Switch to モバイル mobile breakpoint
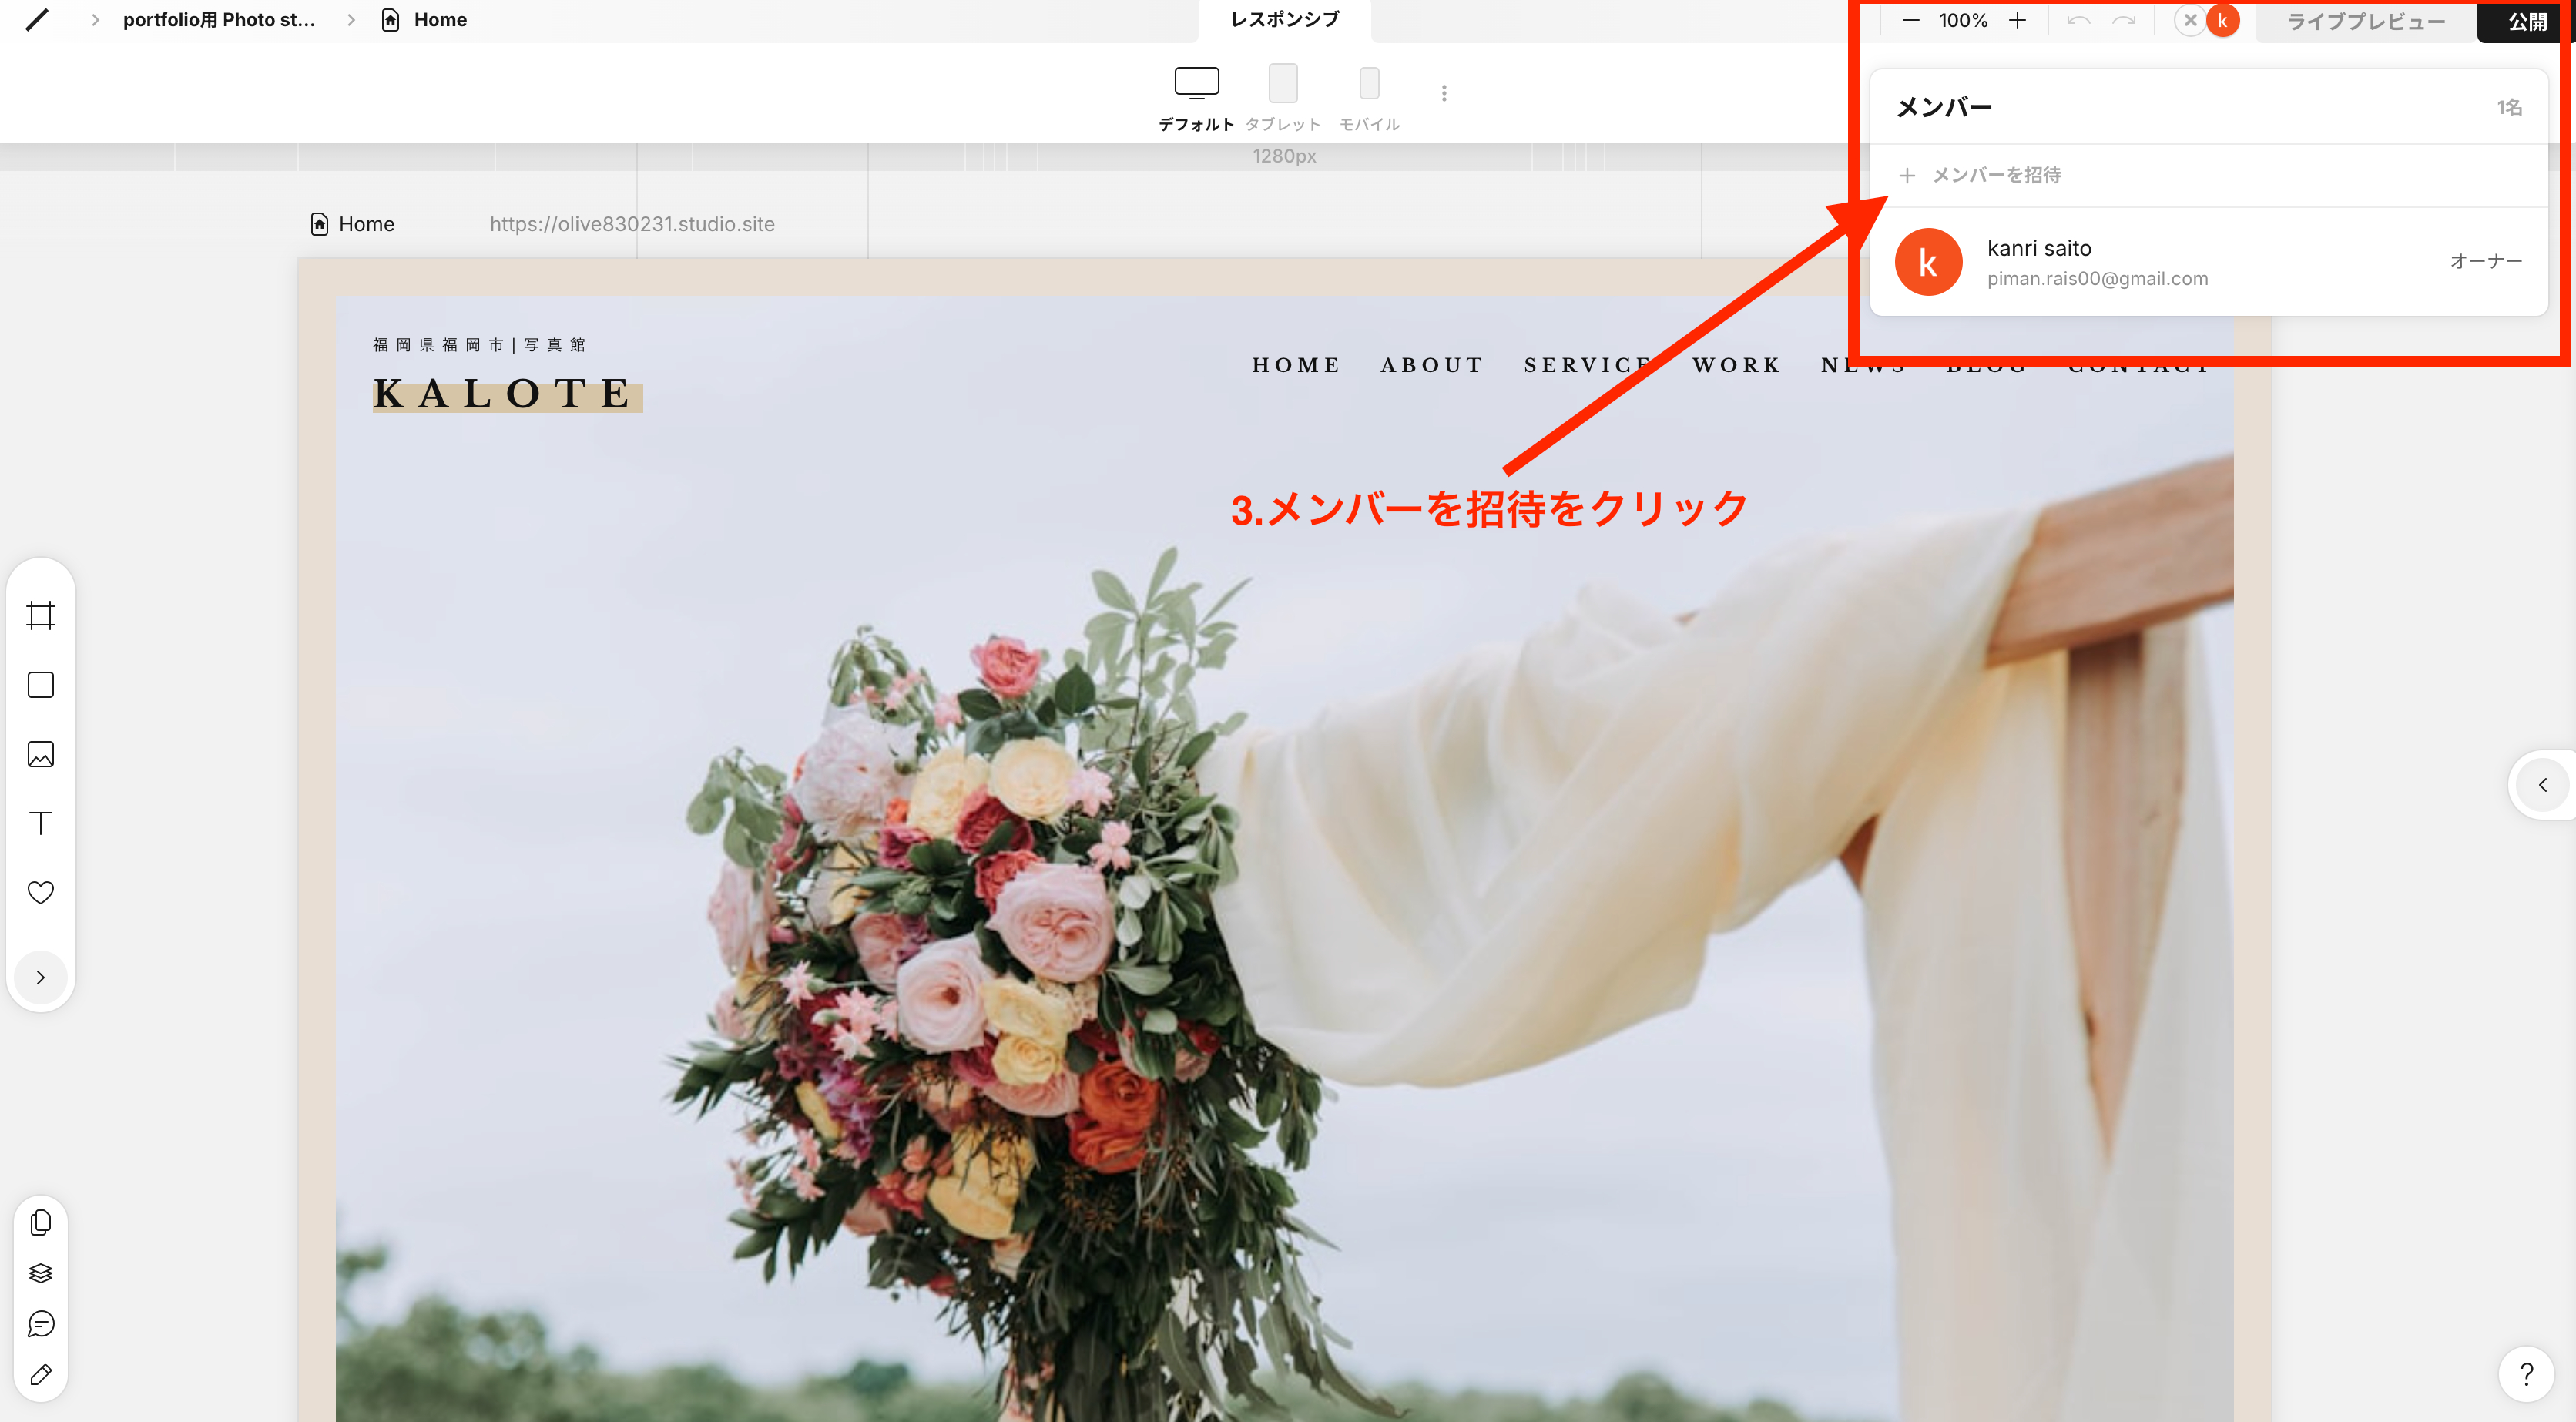 coord(1369,98)
